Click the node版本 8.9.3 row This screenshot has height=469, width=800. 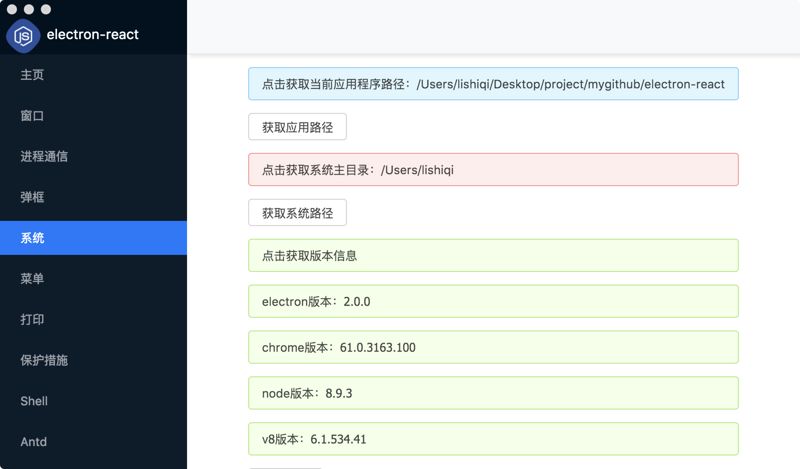(x=493, y=393)
